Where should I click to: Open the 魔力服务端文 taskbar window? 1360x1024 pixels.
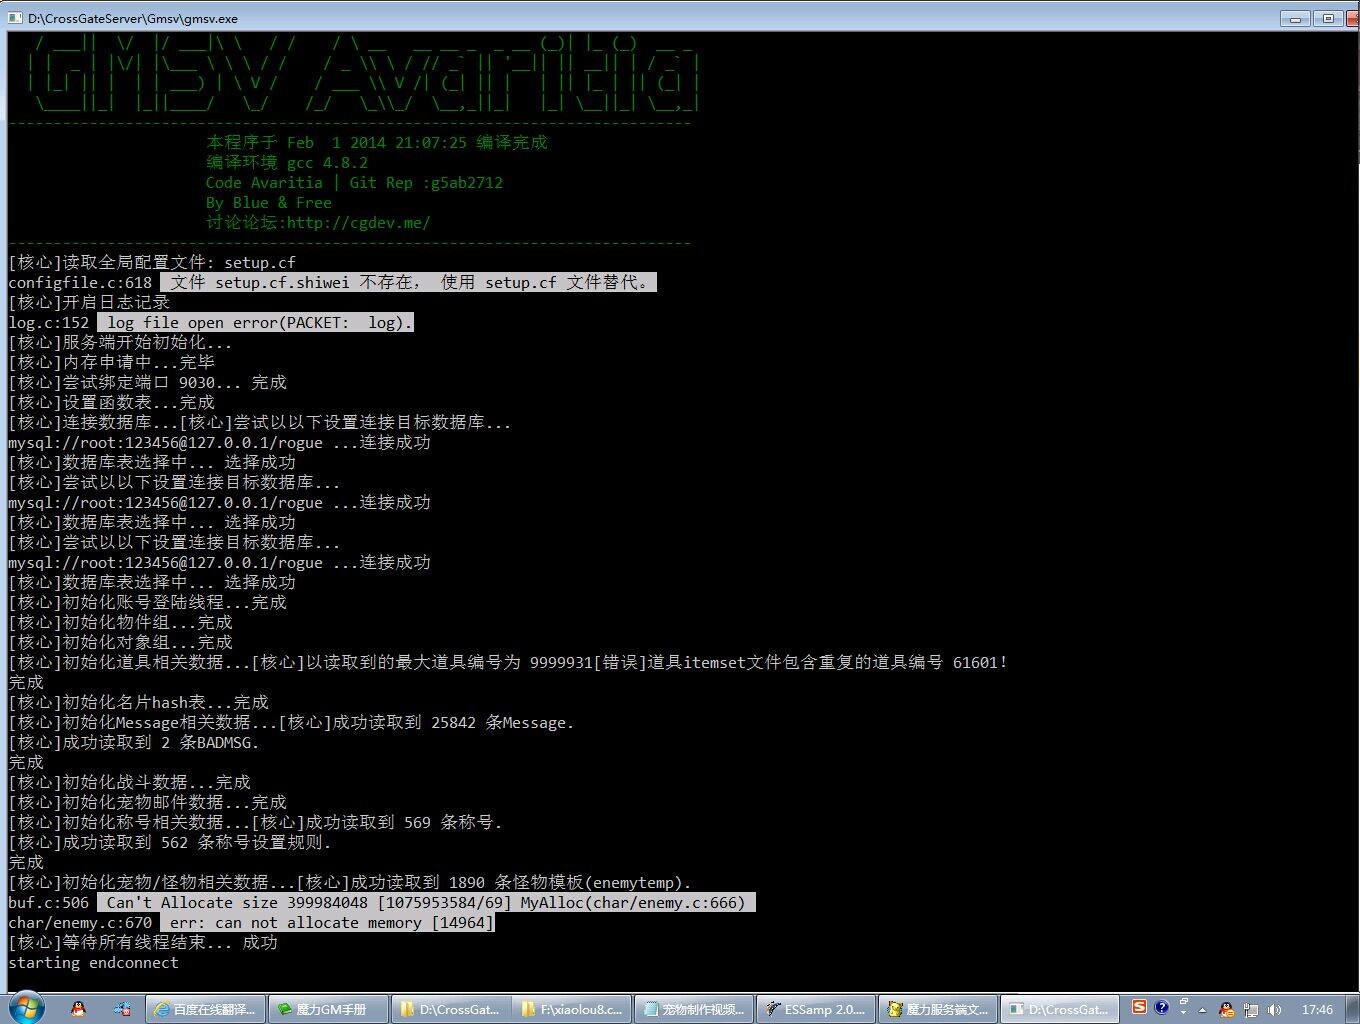click(938, 1009)
